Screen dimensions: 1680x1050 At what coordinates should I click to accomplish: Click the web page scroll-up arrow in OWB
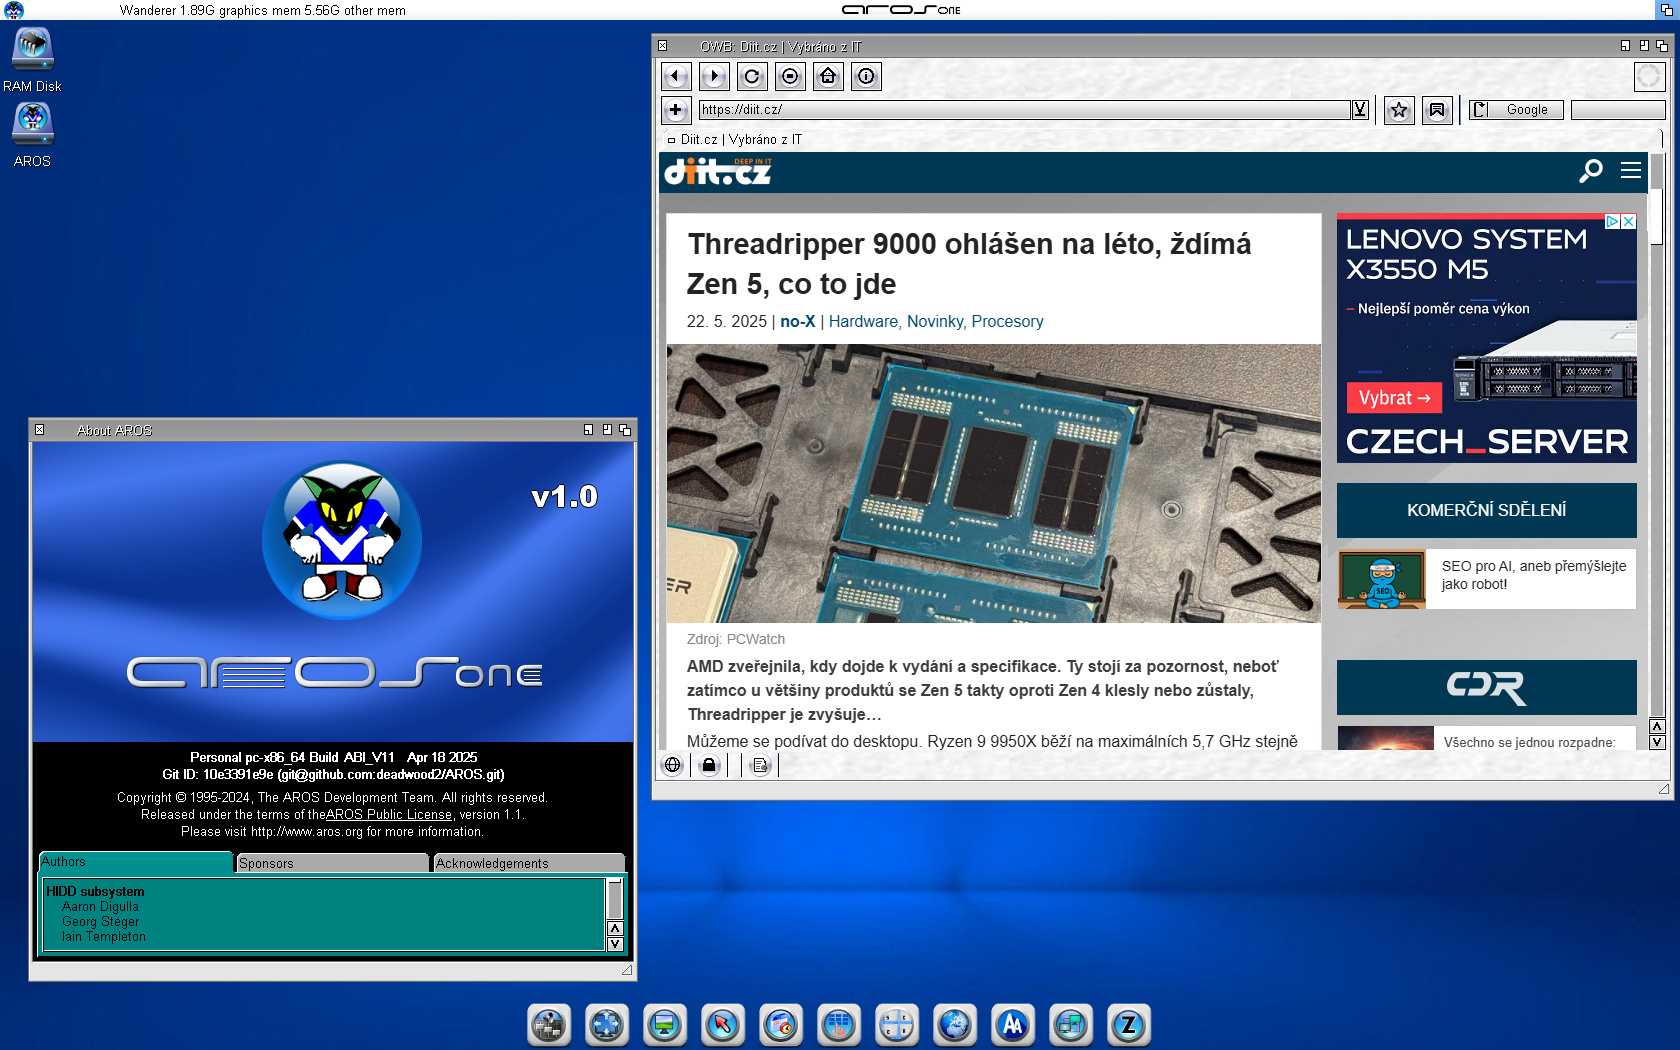click(1657, 727)
